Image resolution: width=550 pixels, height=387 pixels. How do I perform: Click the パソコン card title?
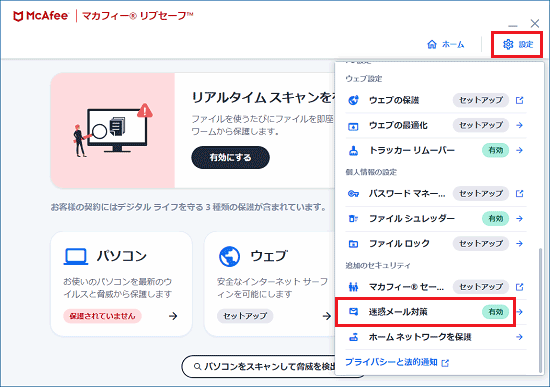click(122, 256)
